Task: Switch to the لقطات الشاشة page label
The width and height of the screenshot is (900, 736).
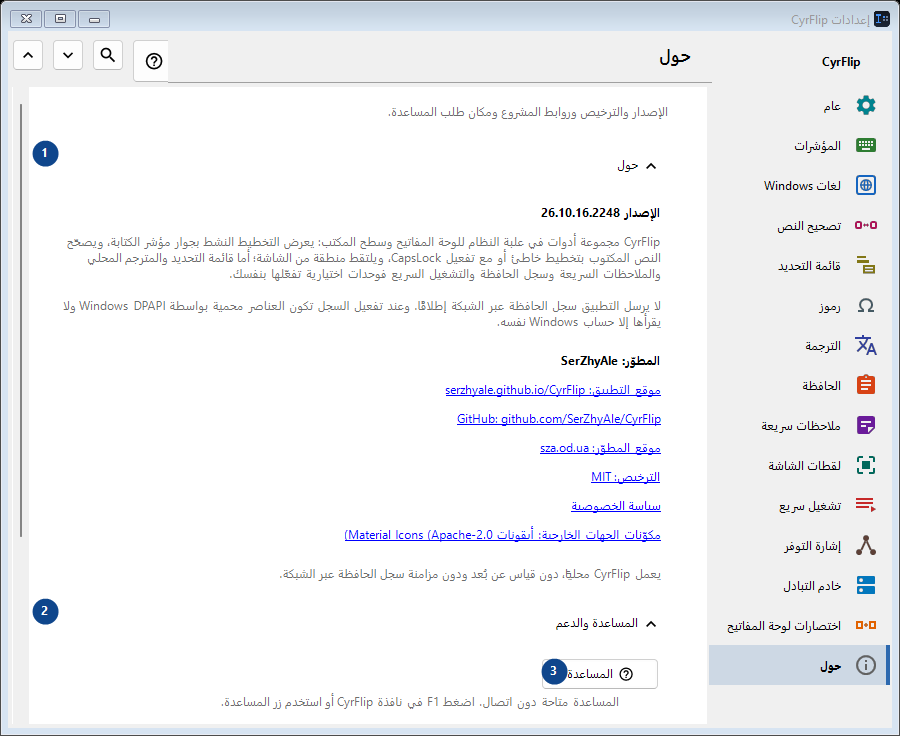Action: point(804,466)
